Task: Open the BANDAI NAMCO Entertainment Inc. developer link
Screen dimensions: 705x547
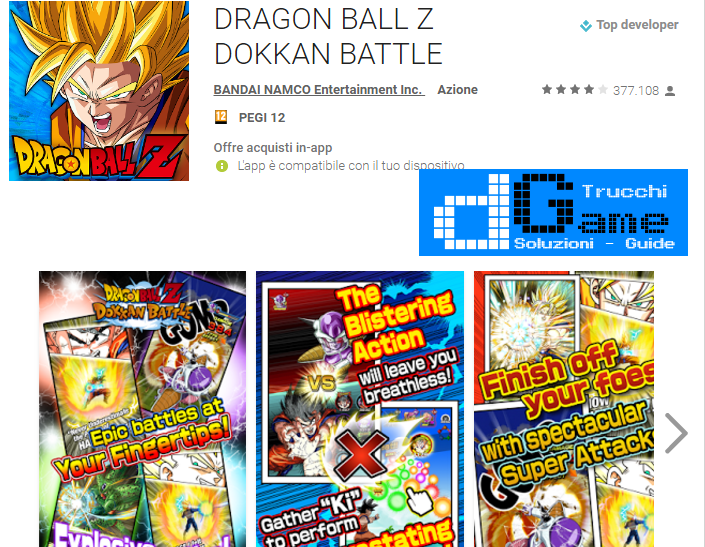Action: click(x=318, y=89)
